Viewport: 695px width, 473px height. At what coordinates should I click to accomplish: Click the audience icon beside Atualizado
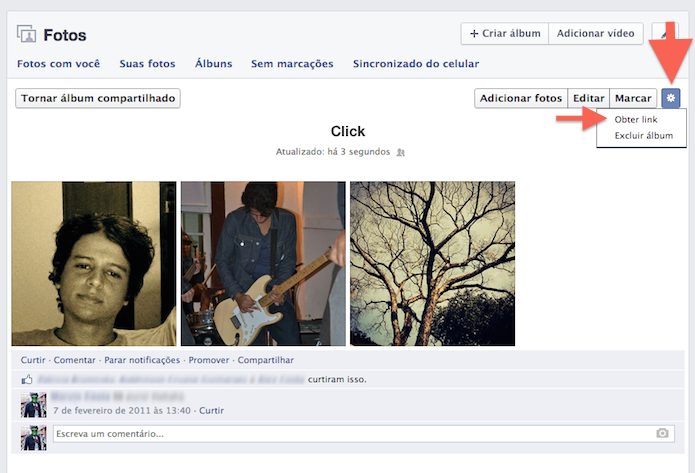401,152
